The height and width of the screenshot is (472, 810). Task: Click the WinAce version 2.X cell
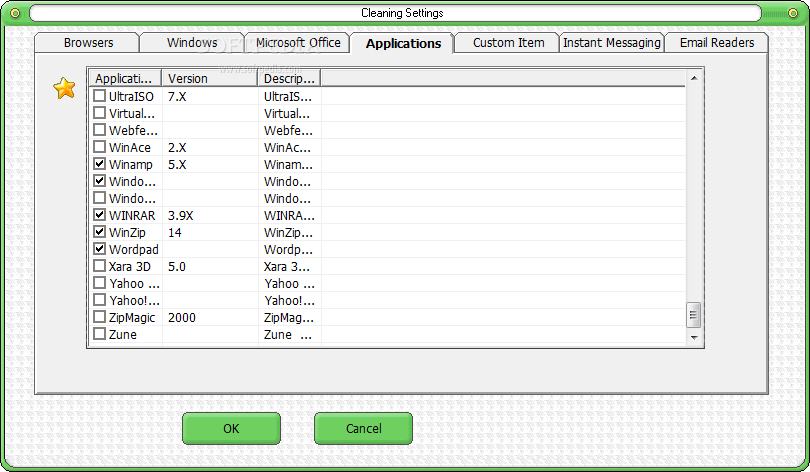(210, 147)
